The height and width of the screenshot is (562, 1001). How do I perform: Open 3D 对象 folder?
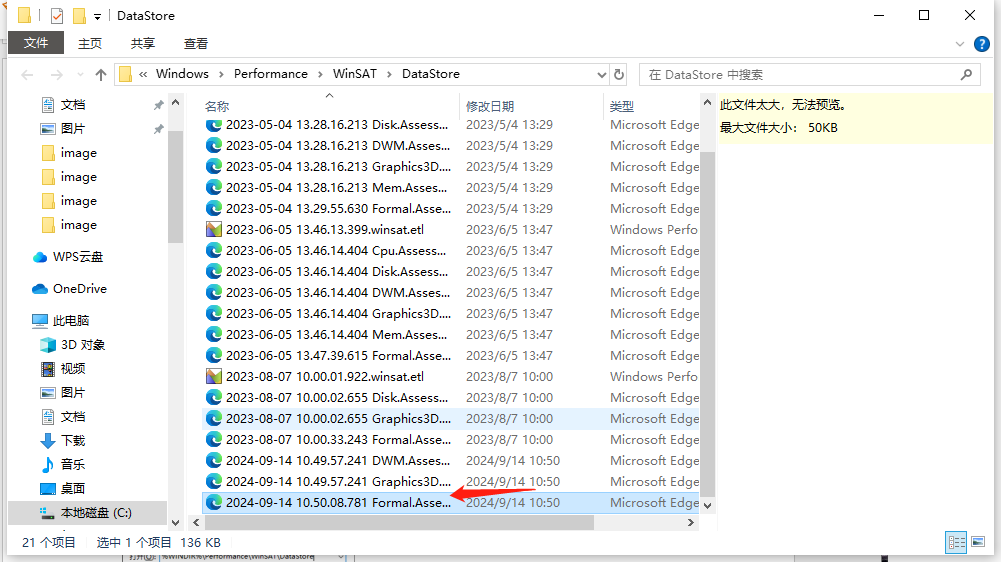[82, 345]
